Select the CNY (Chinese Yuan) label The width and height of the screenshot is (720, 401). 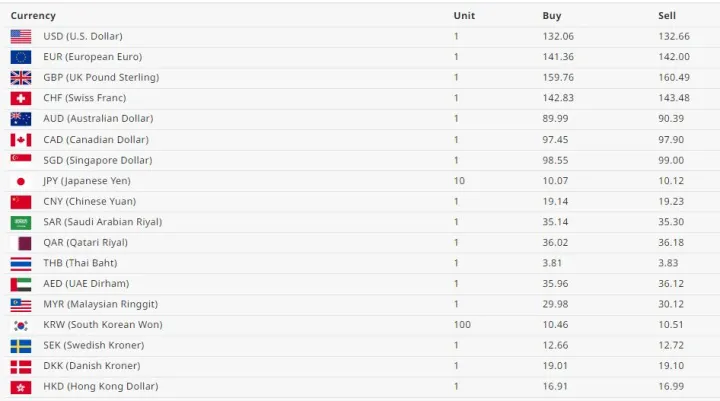click(x=92, y=201)
